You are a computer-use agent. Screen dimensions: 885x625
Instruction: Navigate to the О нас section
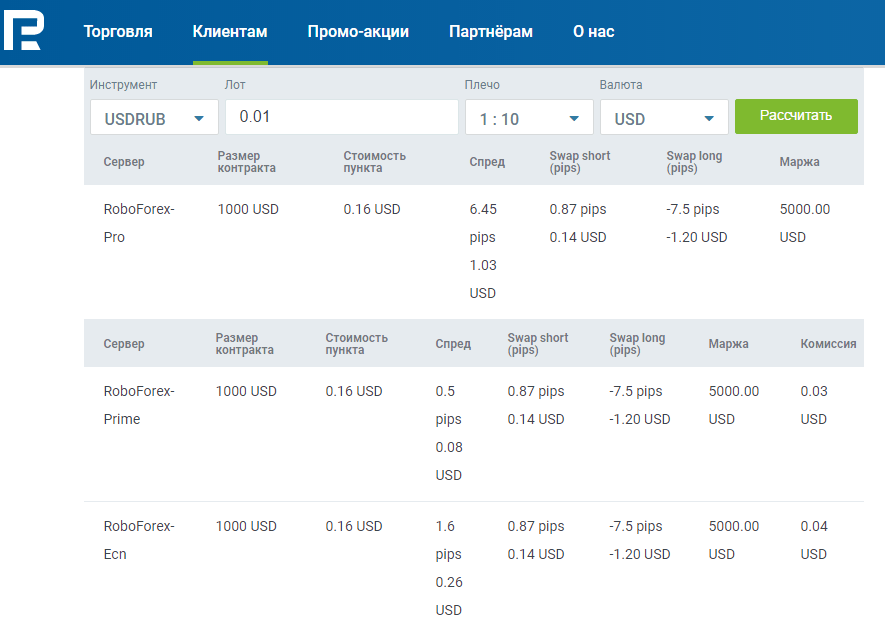tap(593, 32)
